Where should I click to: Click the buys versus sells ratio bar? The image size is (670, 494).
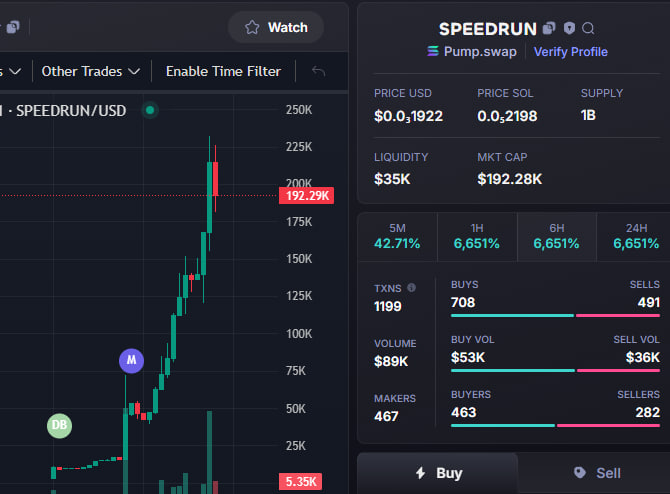tap(555, 316)
